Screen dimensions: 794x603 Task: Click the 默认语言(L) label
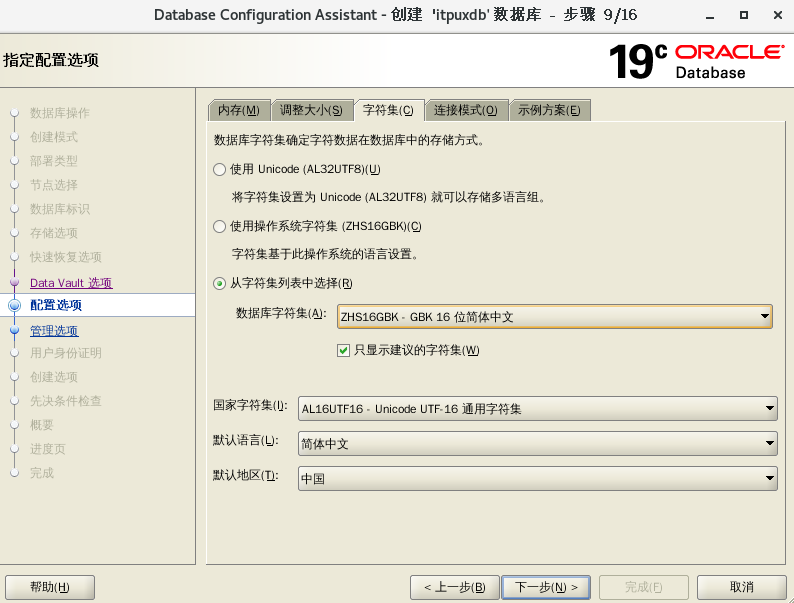pyautogui.click(x=246, y=440)
